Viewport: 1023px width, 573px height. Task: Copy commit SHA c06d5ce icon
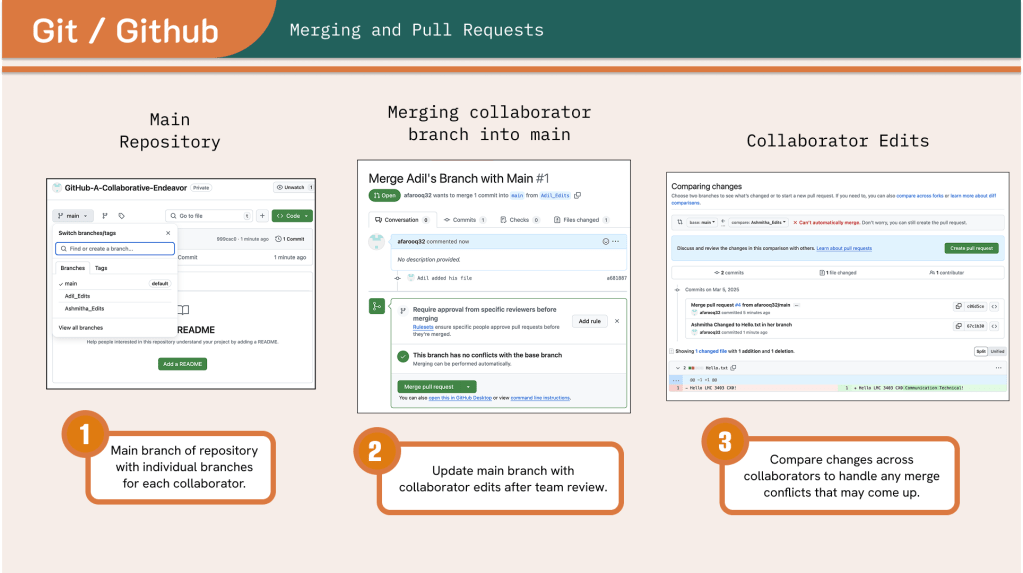(958, 306)
